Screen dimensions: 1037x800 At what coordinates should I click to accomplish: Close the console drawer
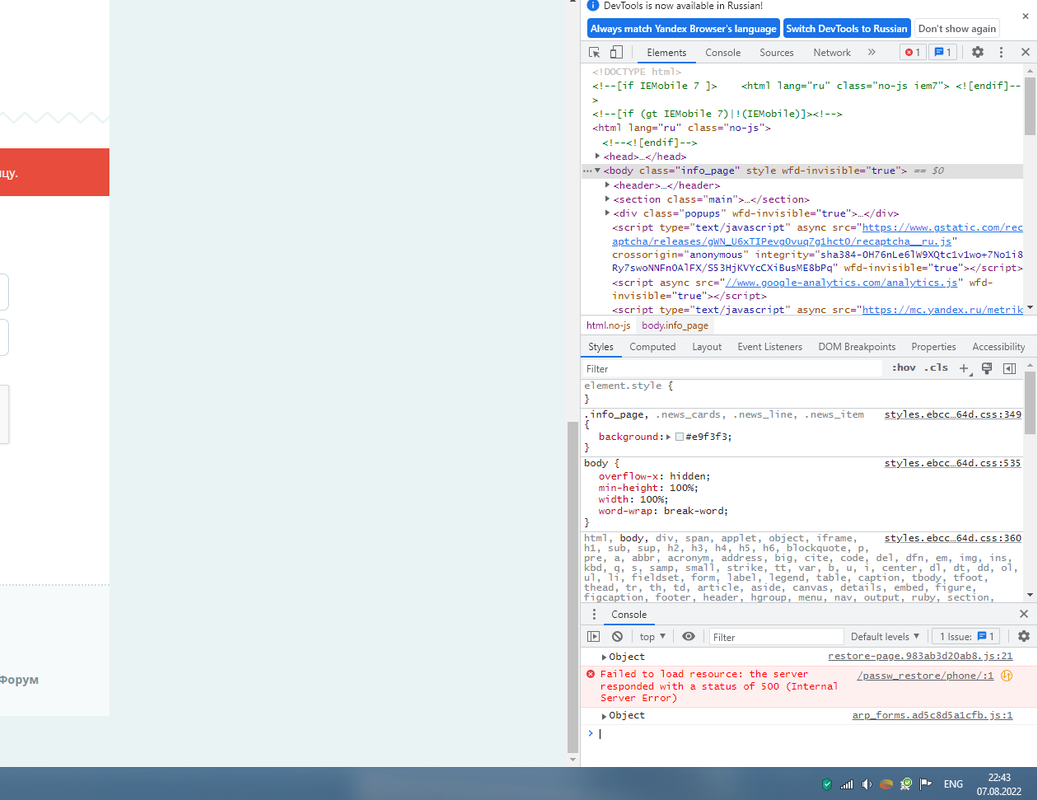tap(1024, 614)
